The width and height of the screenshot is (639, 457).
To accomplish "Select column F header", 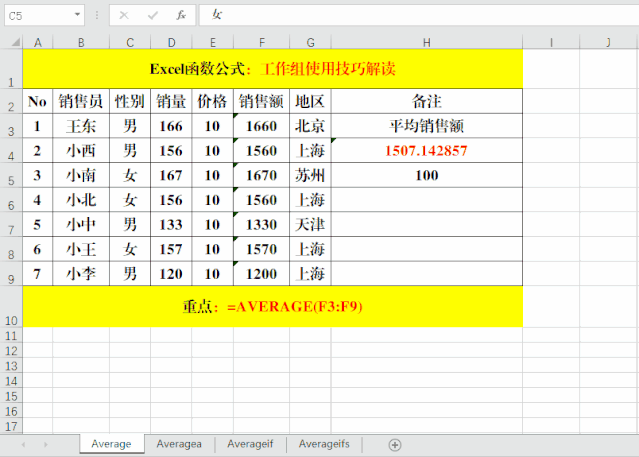I will coord(261,42).
